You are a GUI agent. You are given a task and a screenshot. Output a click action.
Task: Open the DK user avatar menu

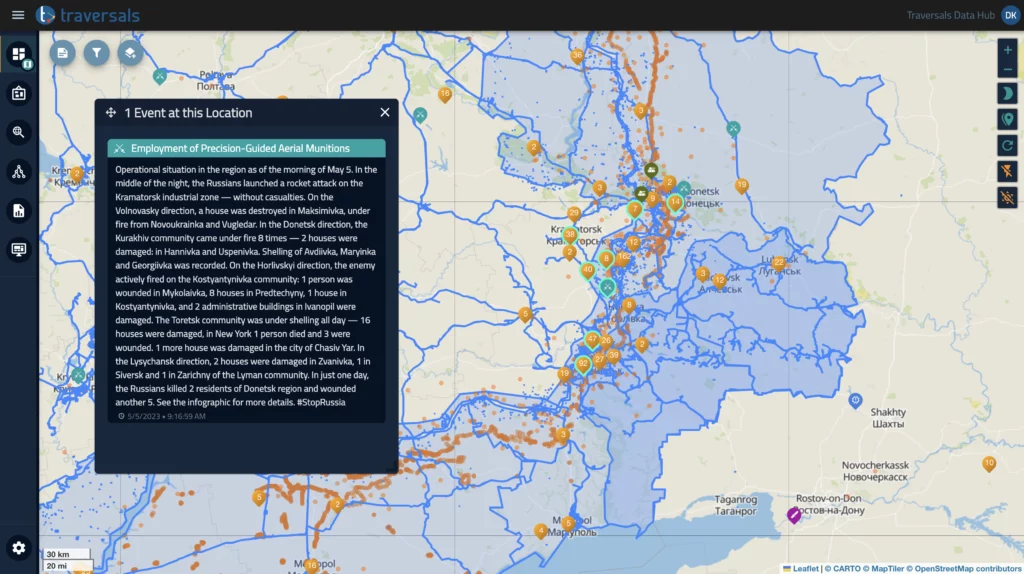pyautogui.click(x=1010, y=15)
